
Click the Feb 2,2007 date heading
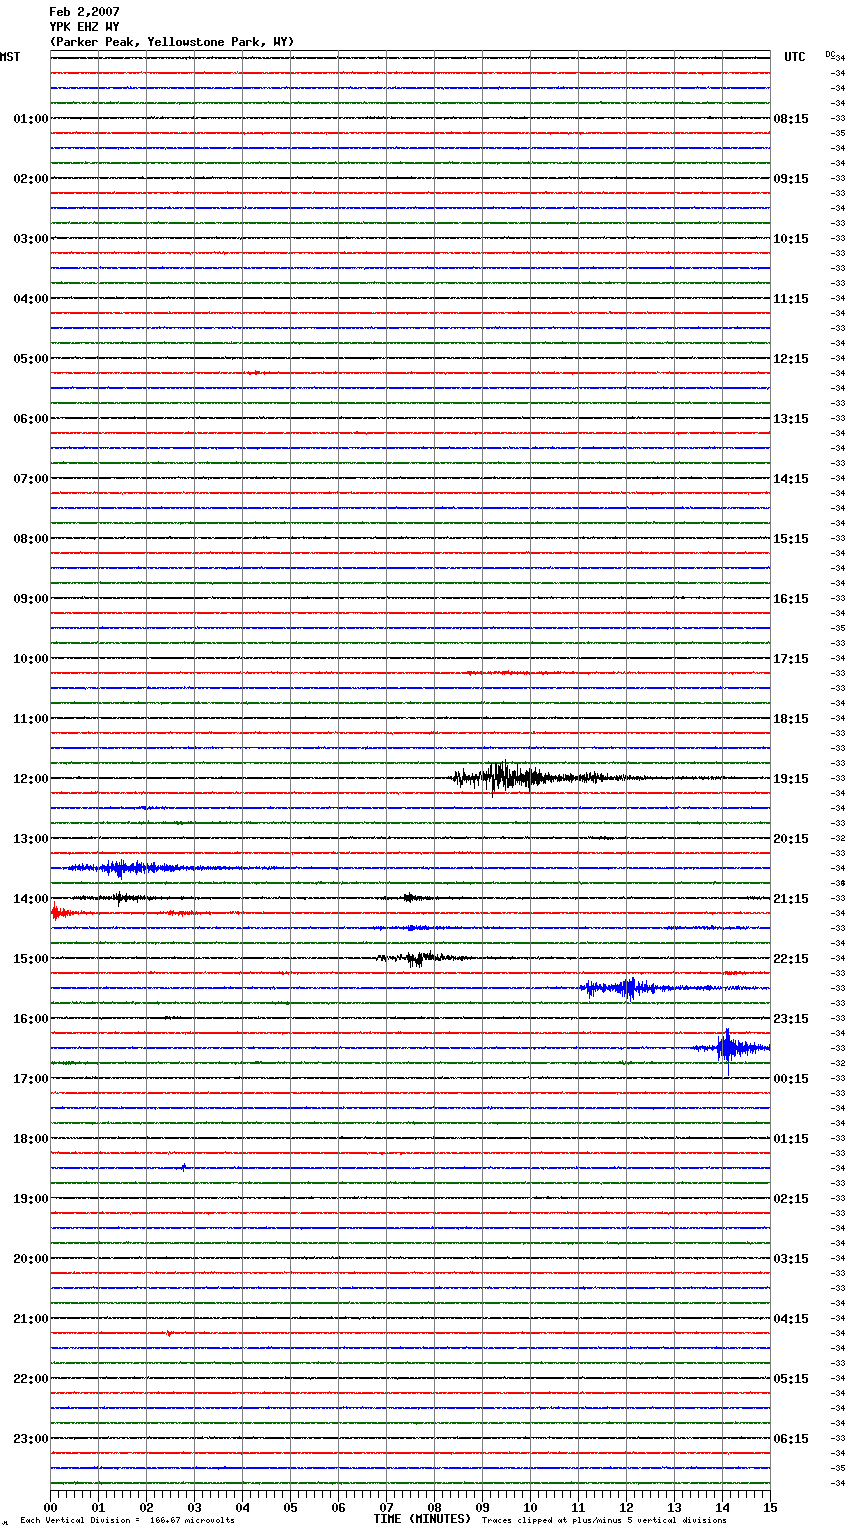[84, 12]
